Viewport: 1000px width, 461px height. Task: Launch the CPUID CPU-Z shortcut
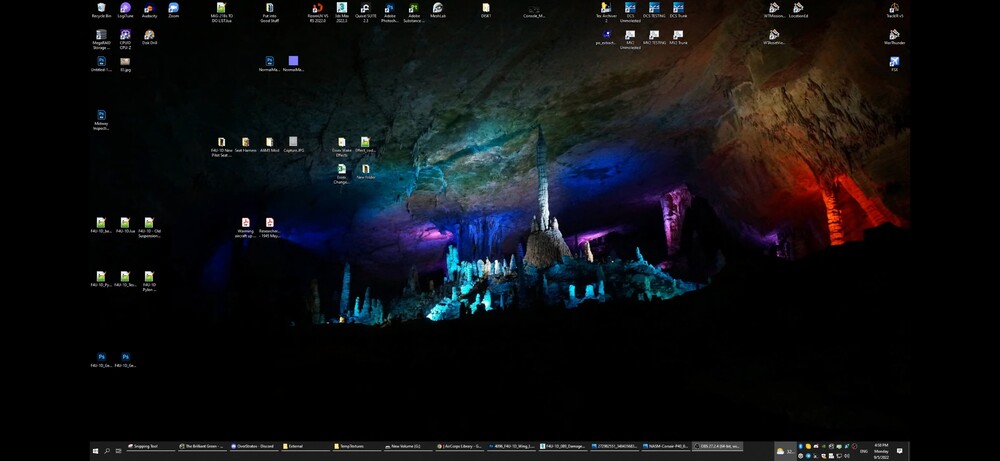coord(125,40)
